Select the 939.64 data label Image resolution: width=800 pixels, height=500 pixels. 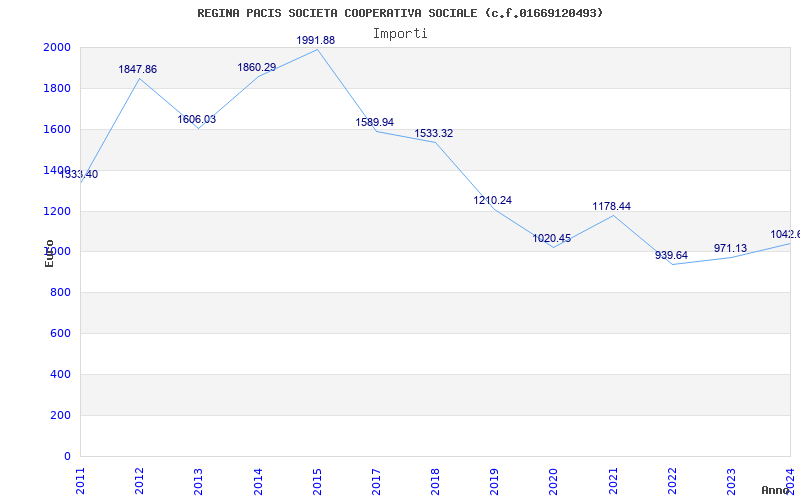671,255
